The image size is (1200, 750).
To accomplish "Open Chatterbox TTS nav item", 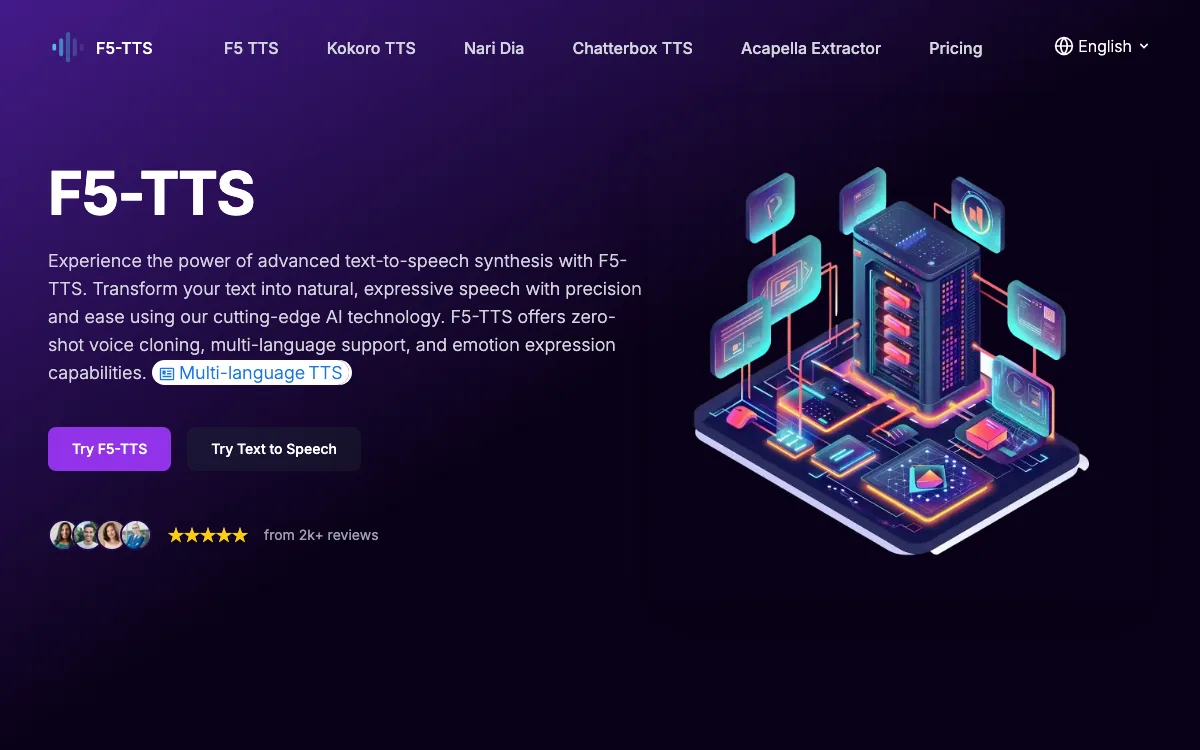I will [x=632, y=48].
